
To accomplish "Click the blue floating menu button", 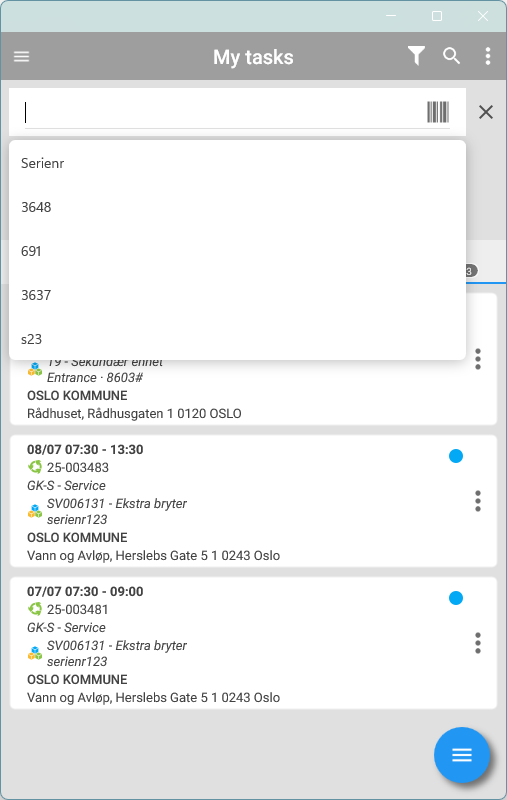I will coord(462,755).
